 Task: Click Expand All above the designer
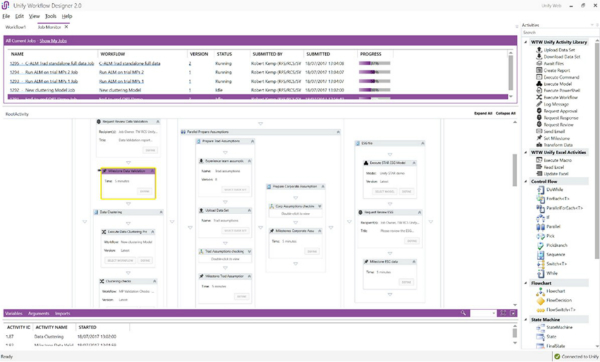pos(483,113)
